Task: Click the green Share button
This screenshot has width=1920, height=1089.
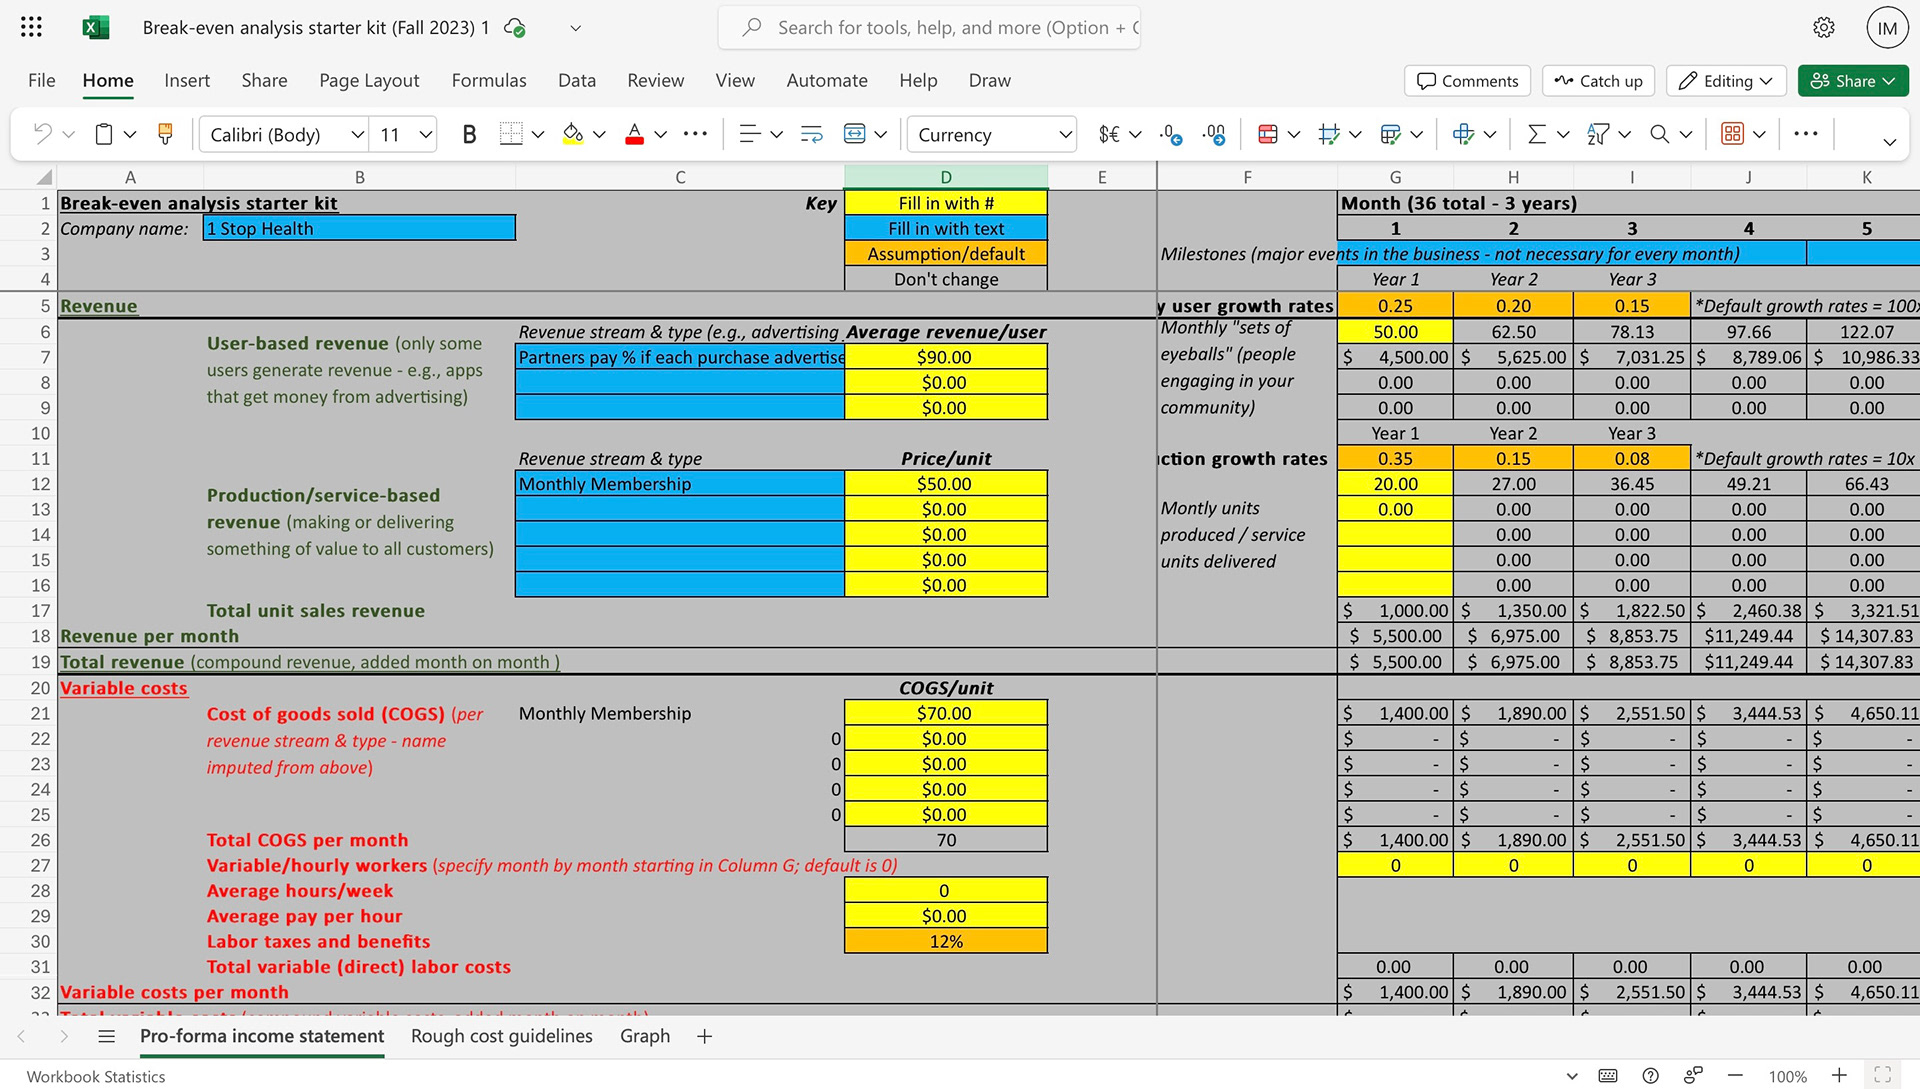Action: 1853,81
